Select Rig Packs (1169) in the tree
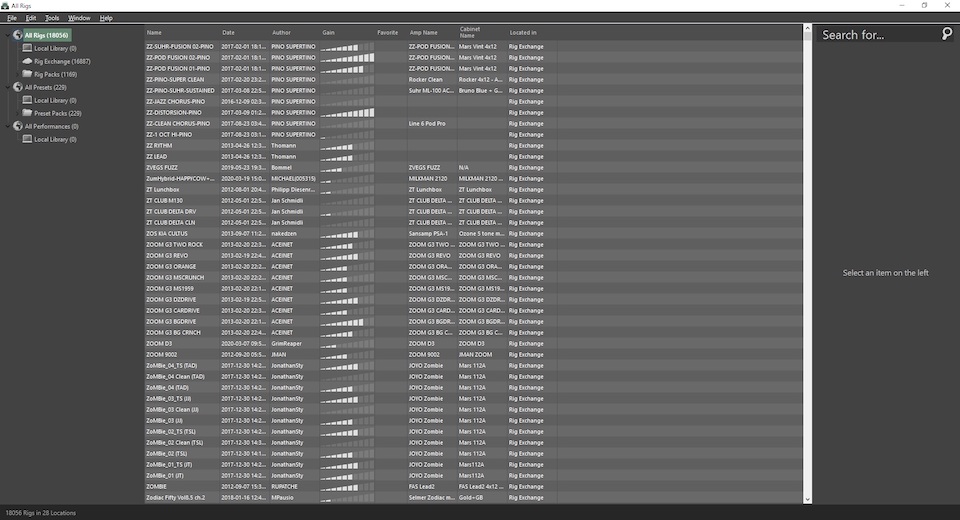 pos(56,74)
